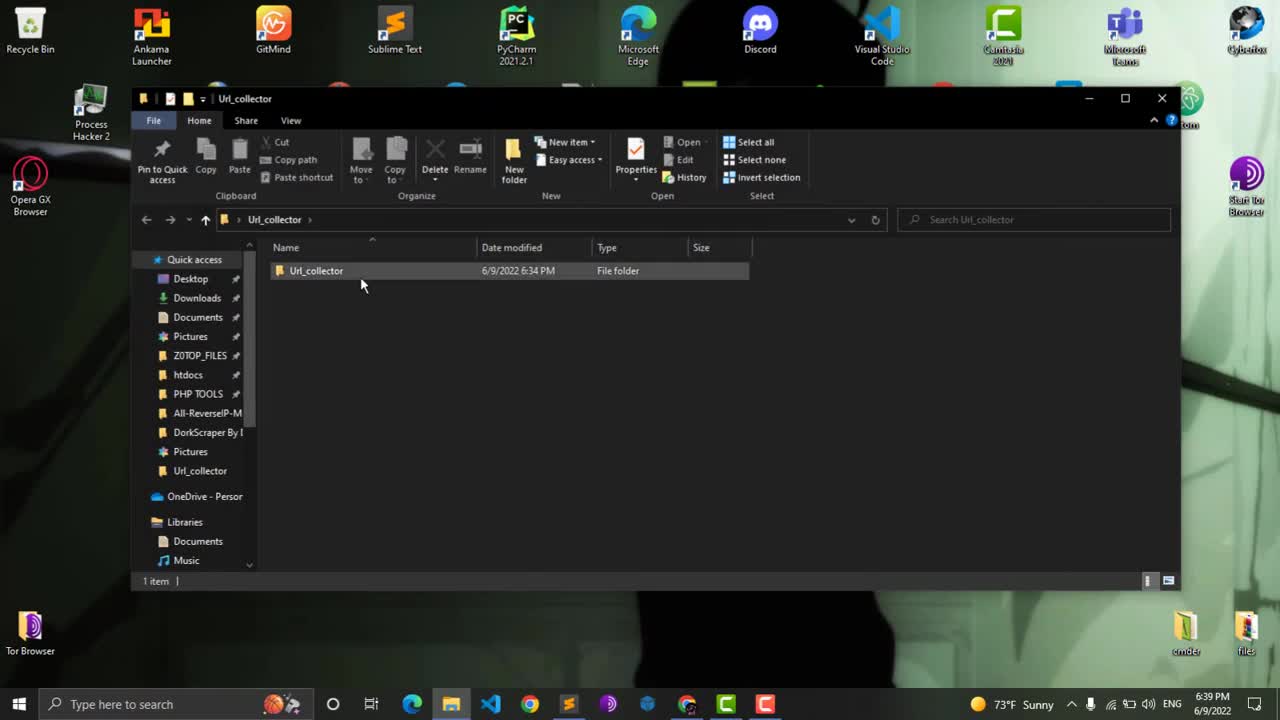Click Url_collector in the address bar

(x=274, y=220)
